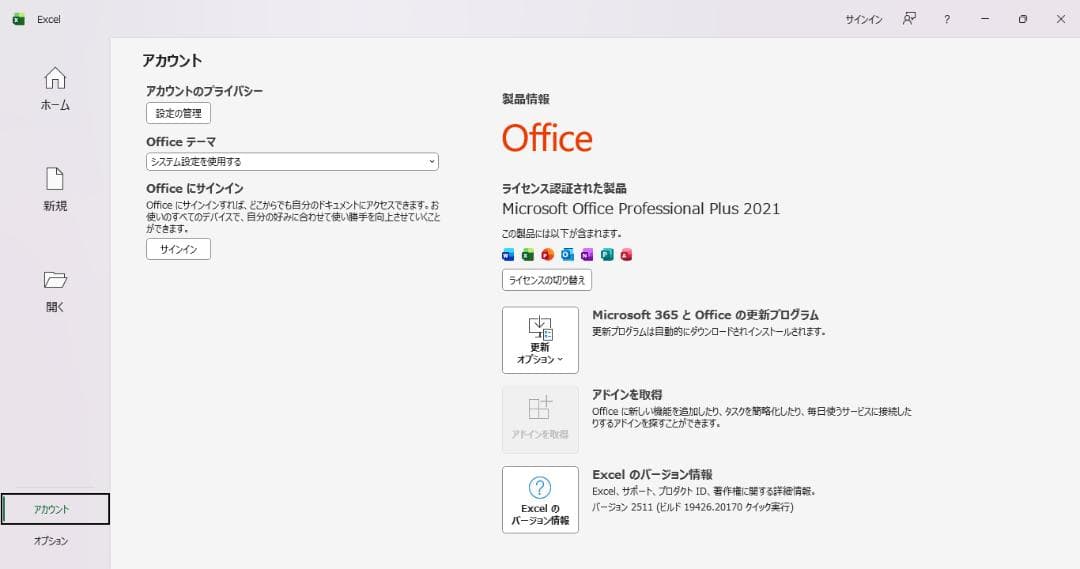
Task: Click the Outlook product icon
Action: pyautogui.click(x=567, y=255)
